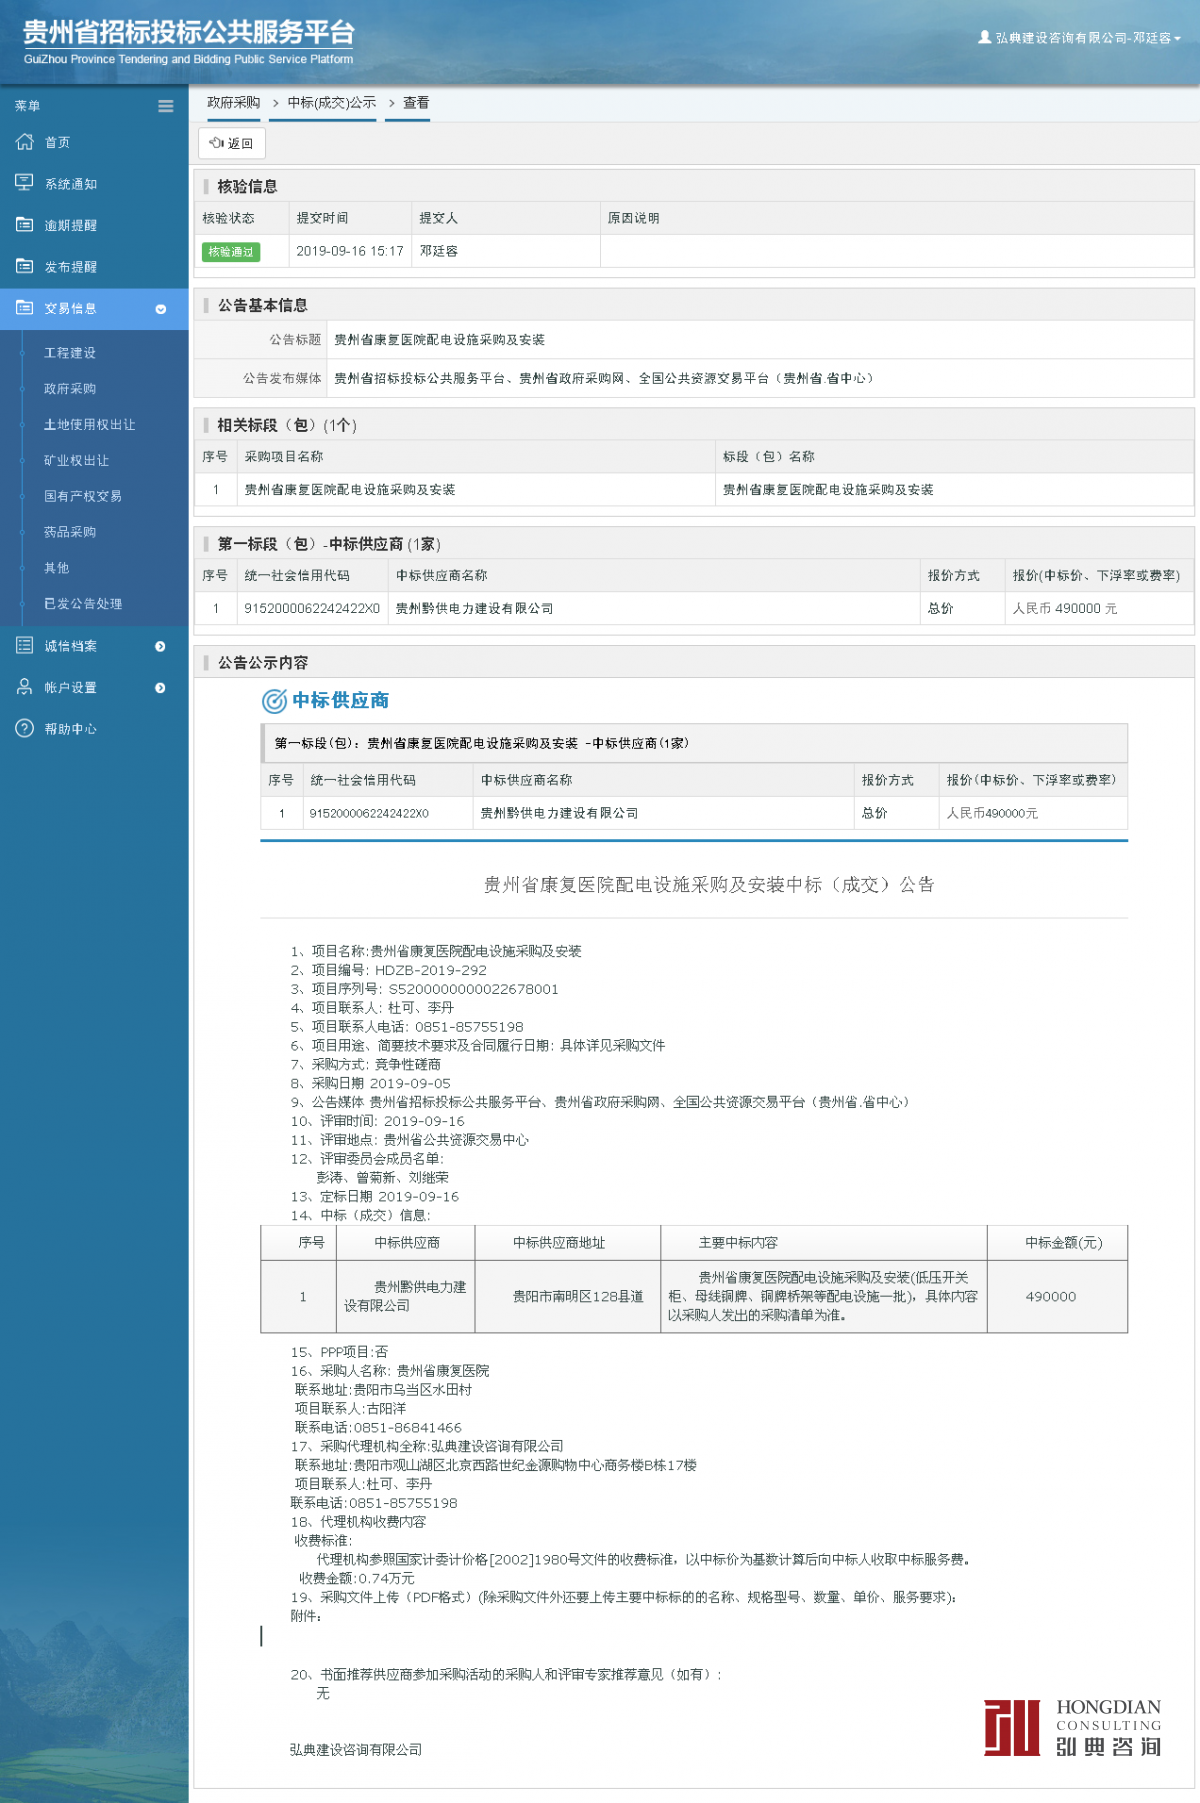Click supplier address 贵阳市南明区128县道
This screenshot has width=1200, height=1803.
pyautogui.click(x=578, y=1296)
